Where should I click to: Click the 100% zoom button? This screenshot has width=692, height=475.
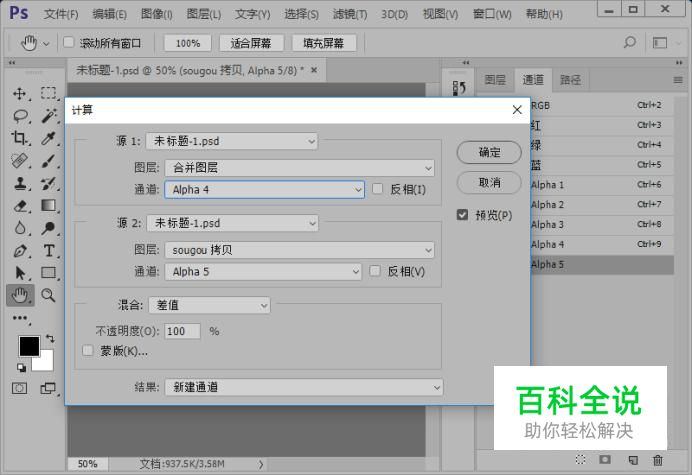coord(188,43)
